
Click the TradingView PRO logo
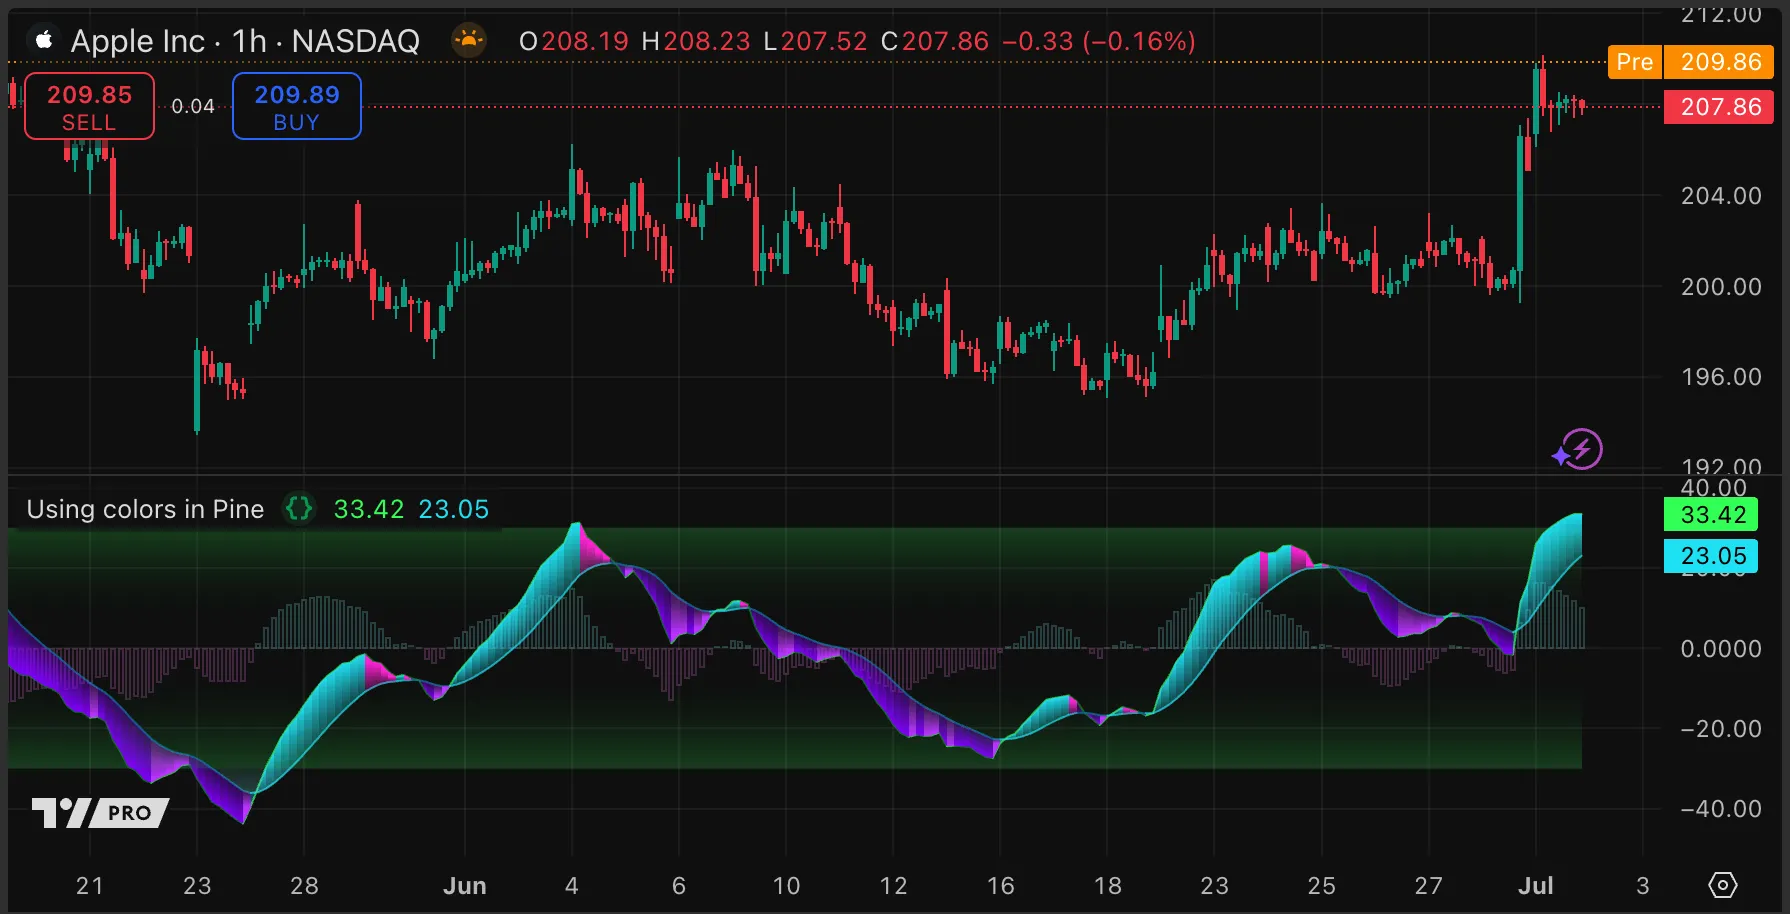click(x=100, y=812)
